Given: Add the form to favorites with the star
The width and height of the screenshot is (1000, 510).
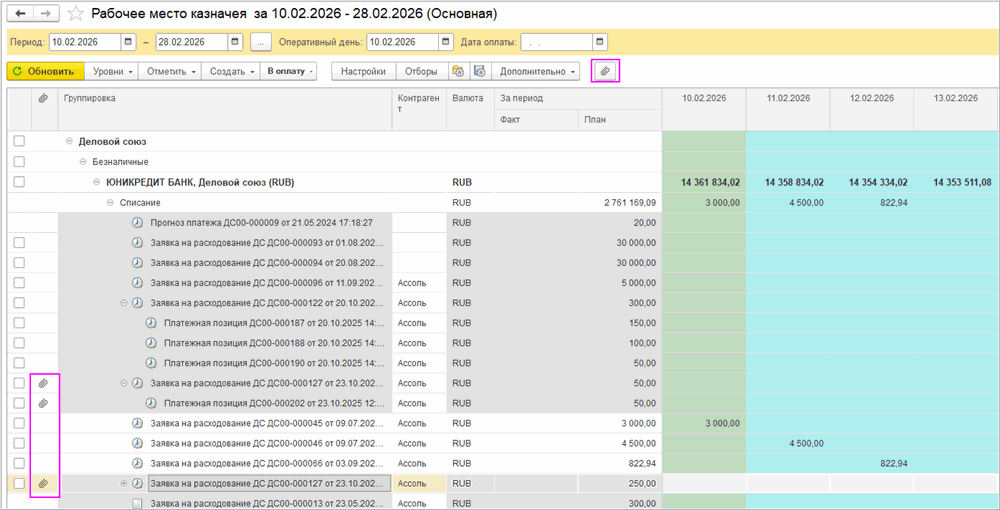Looking at the screenshot, I should [76, 14].
